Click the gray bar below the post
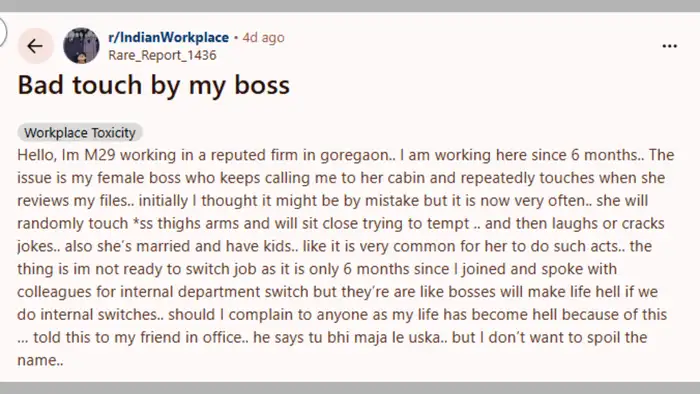Screen dimensions: 700x394 [x=350, y=388]
